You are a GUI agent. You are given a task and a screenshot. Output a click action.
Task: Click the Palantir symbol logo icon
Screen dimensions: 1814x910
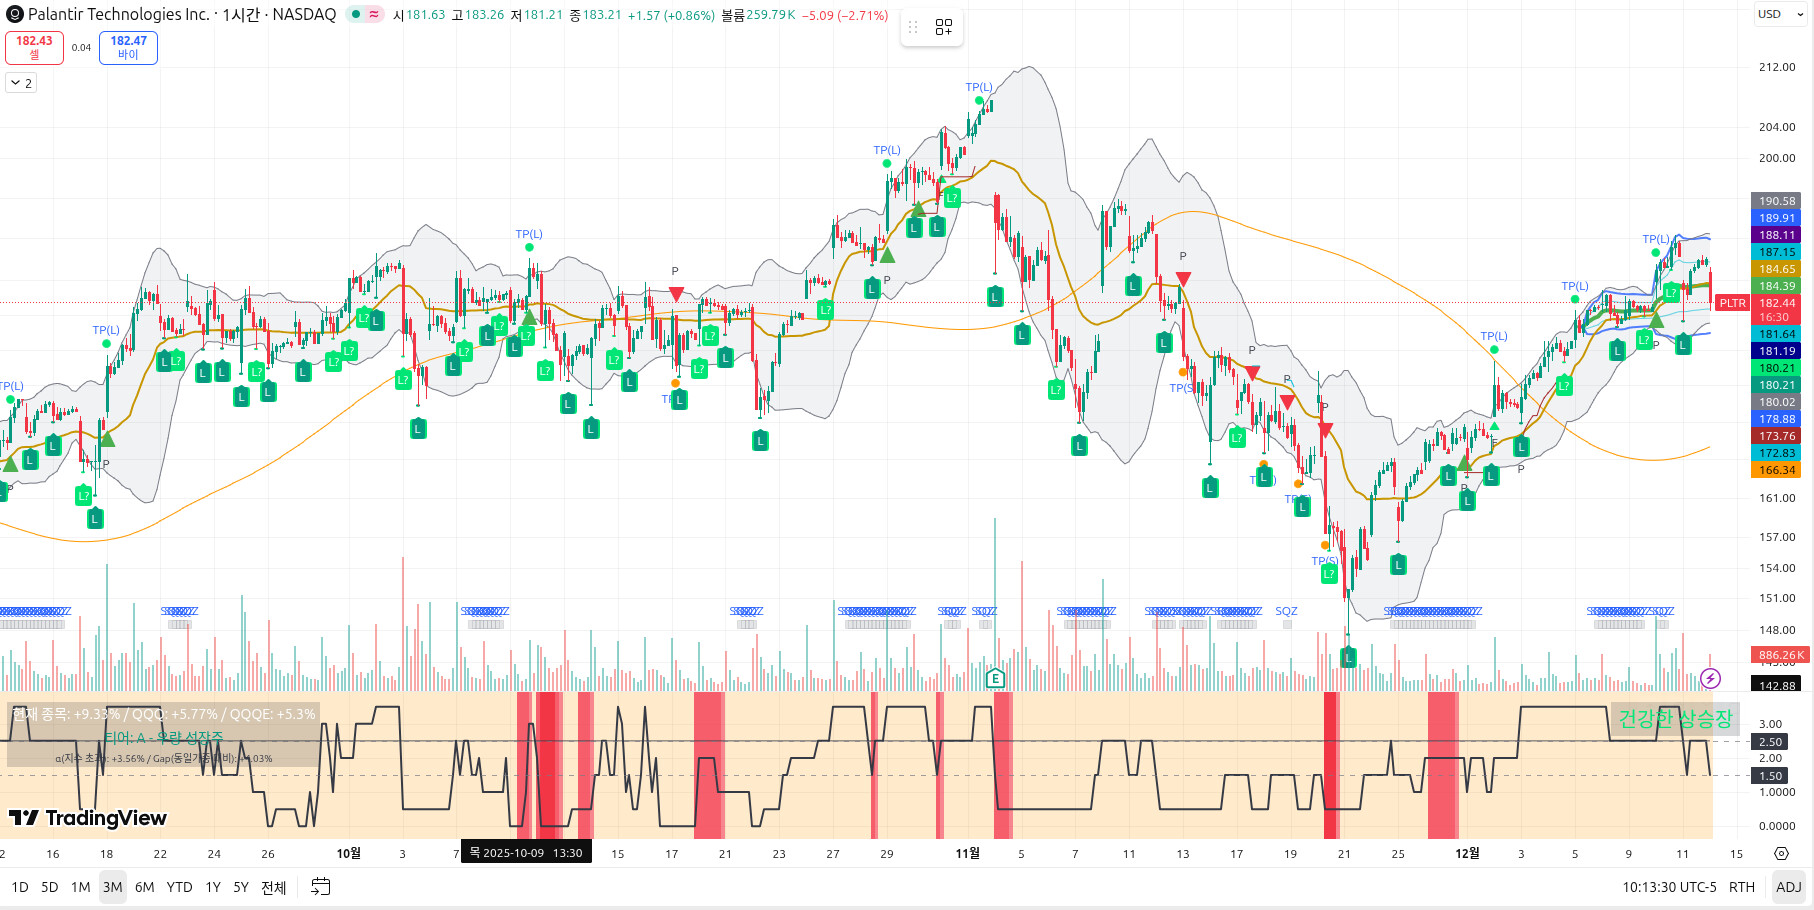(x=15, y=14)
